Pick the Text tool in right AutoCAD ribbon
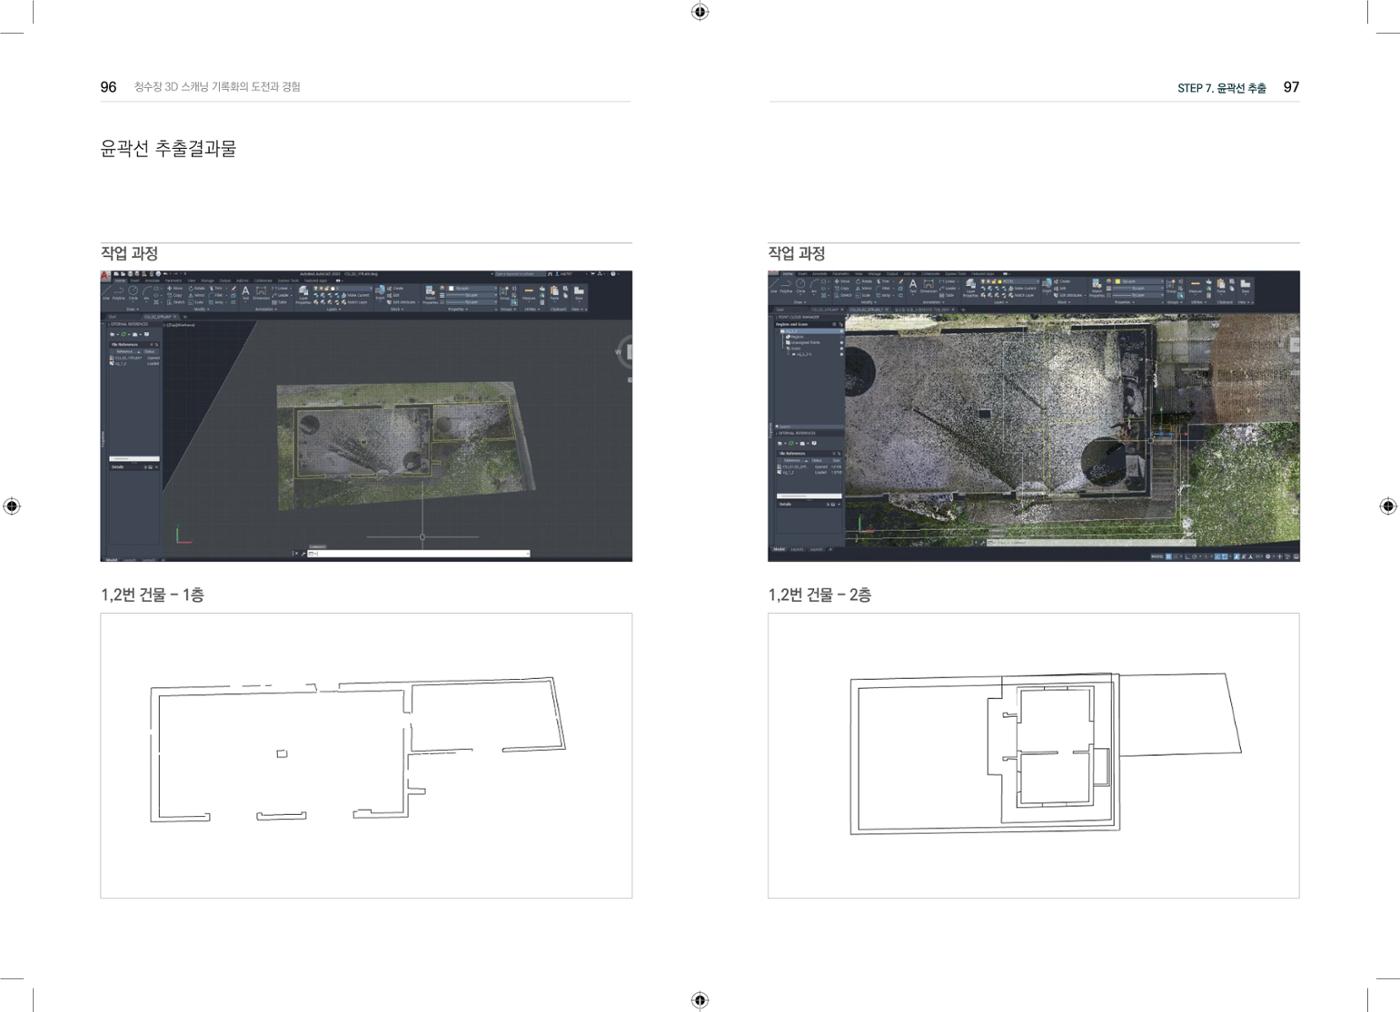Viewport: 1400px width, 1012px height. tap(913, 286)
